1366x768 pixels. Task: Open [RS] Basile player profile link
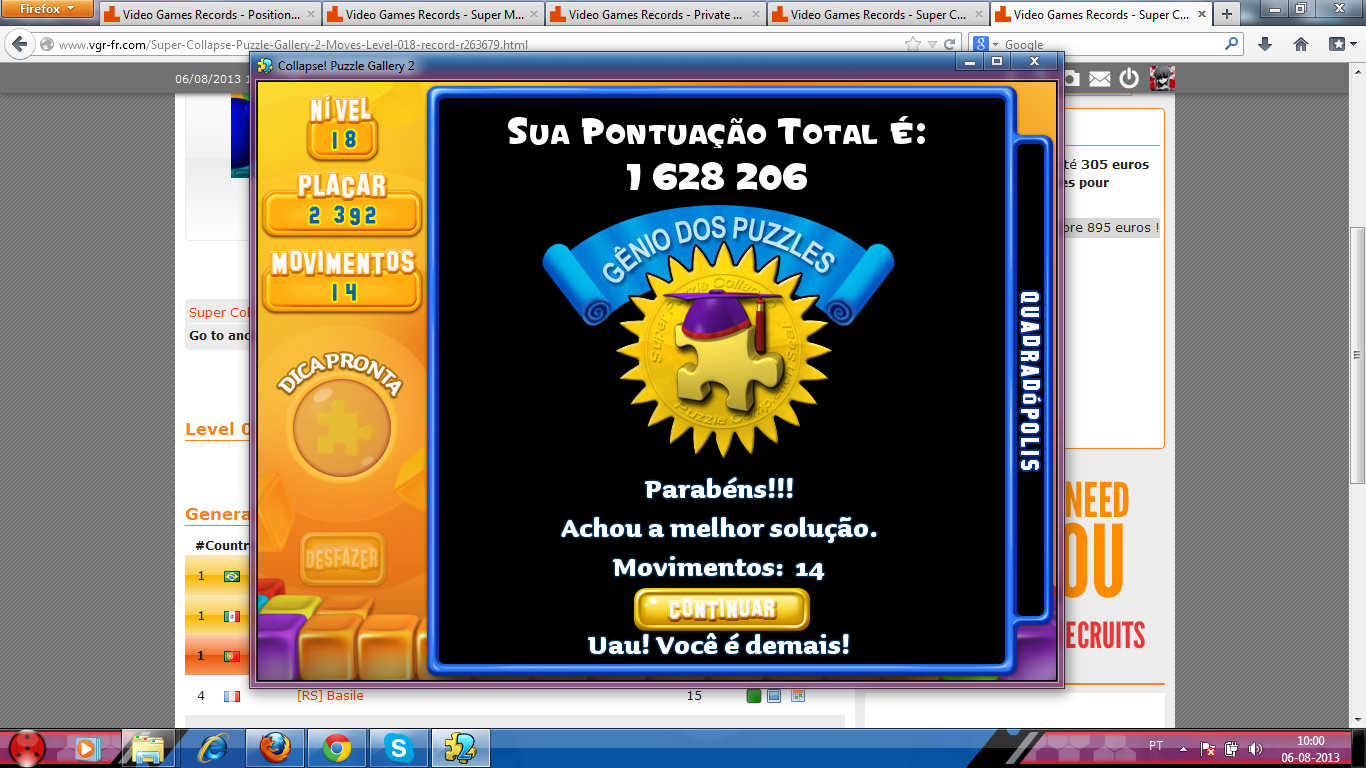click(330, 695)
